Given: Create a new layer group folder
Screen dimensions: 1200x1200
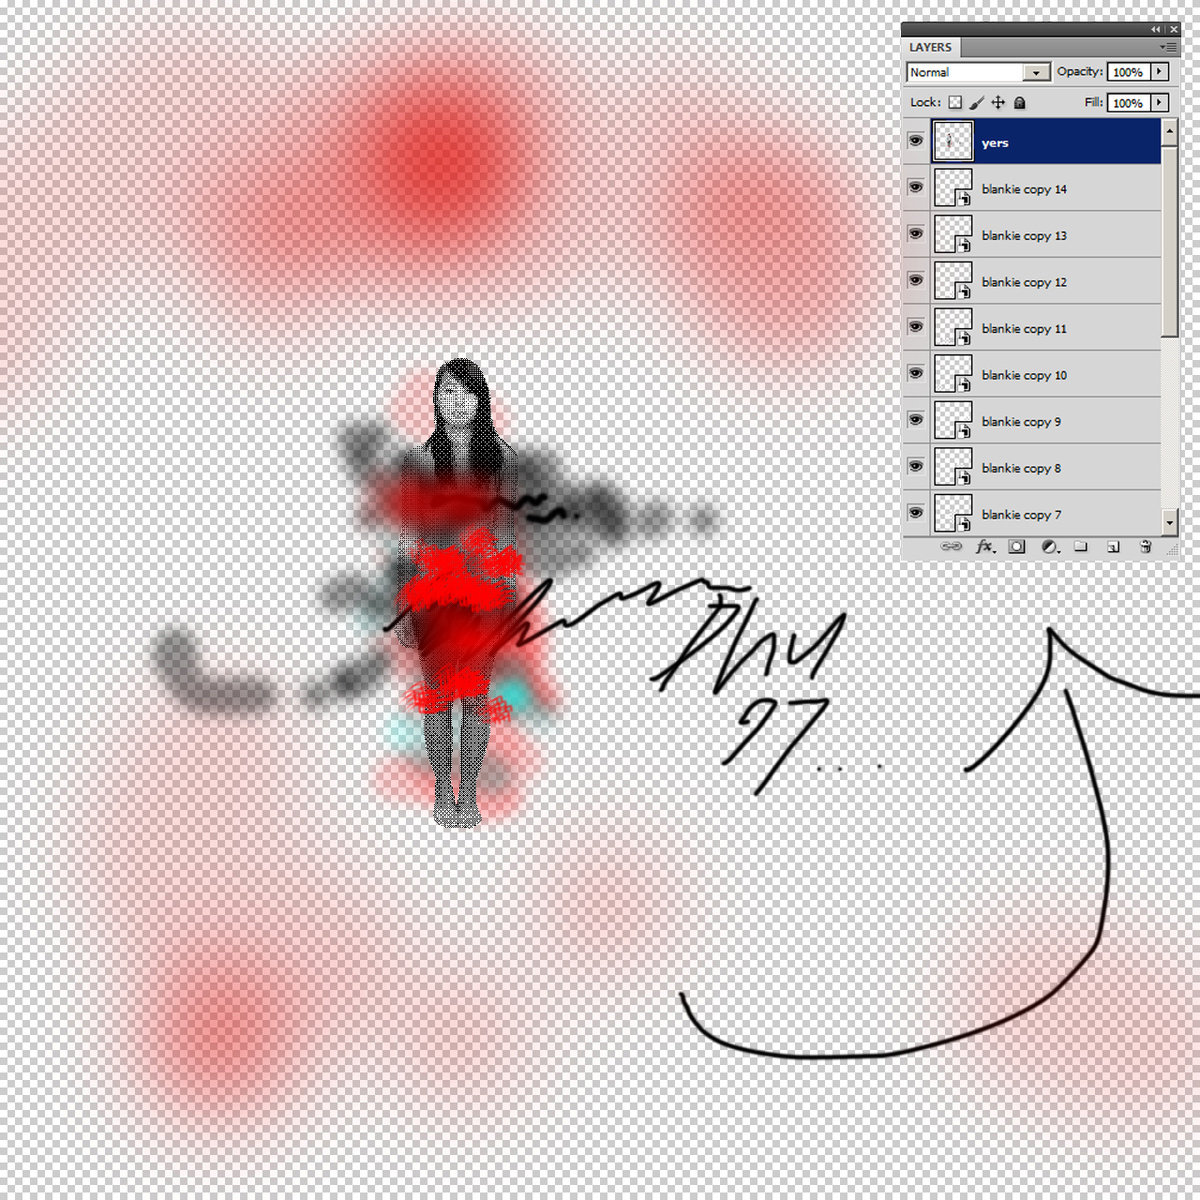Looking at the screenshot, I should pos(1080,547).
